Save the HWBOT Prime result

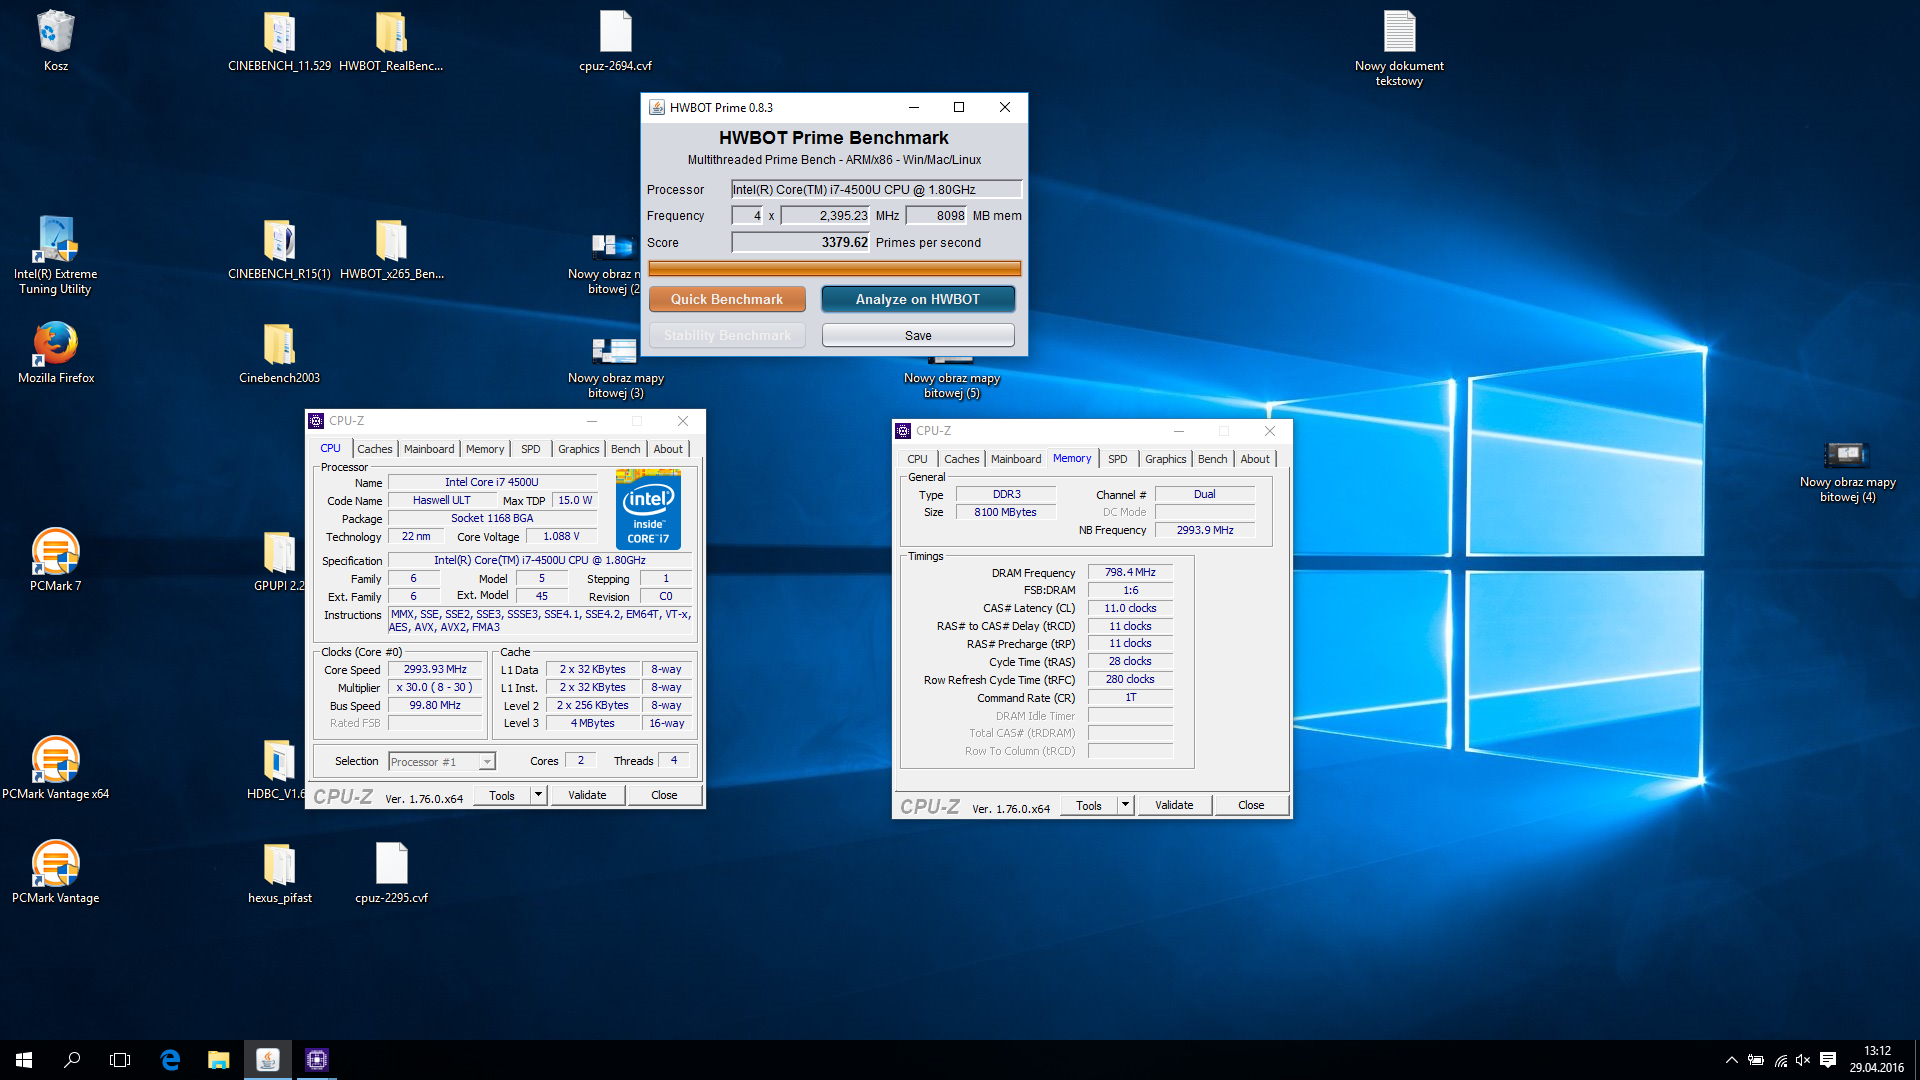[918, 335]
